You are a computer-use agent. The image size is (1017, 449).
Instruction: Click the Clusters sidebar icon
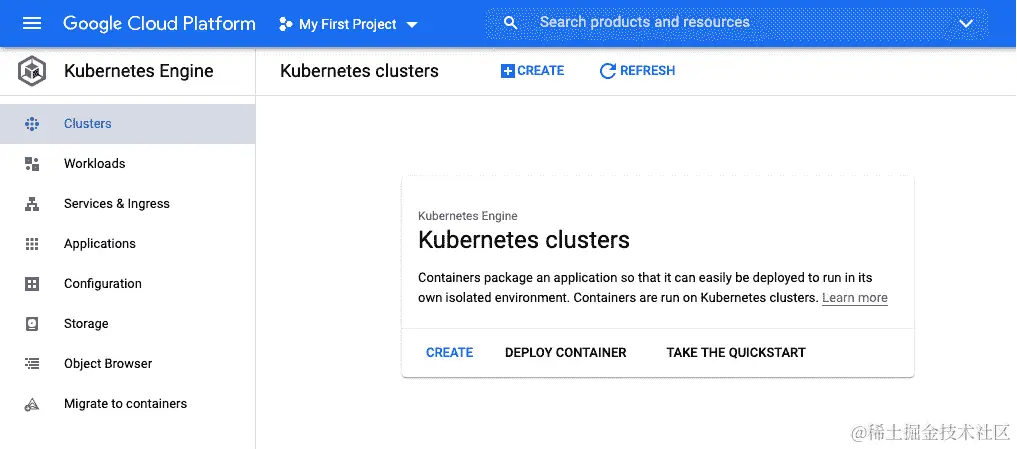(32, 124)
